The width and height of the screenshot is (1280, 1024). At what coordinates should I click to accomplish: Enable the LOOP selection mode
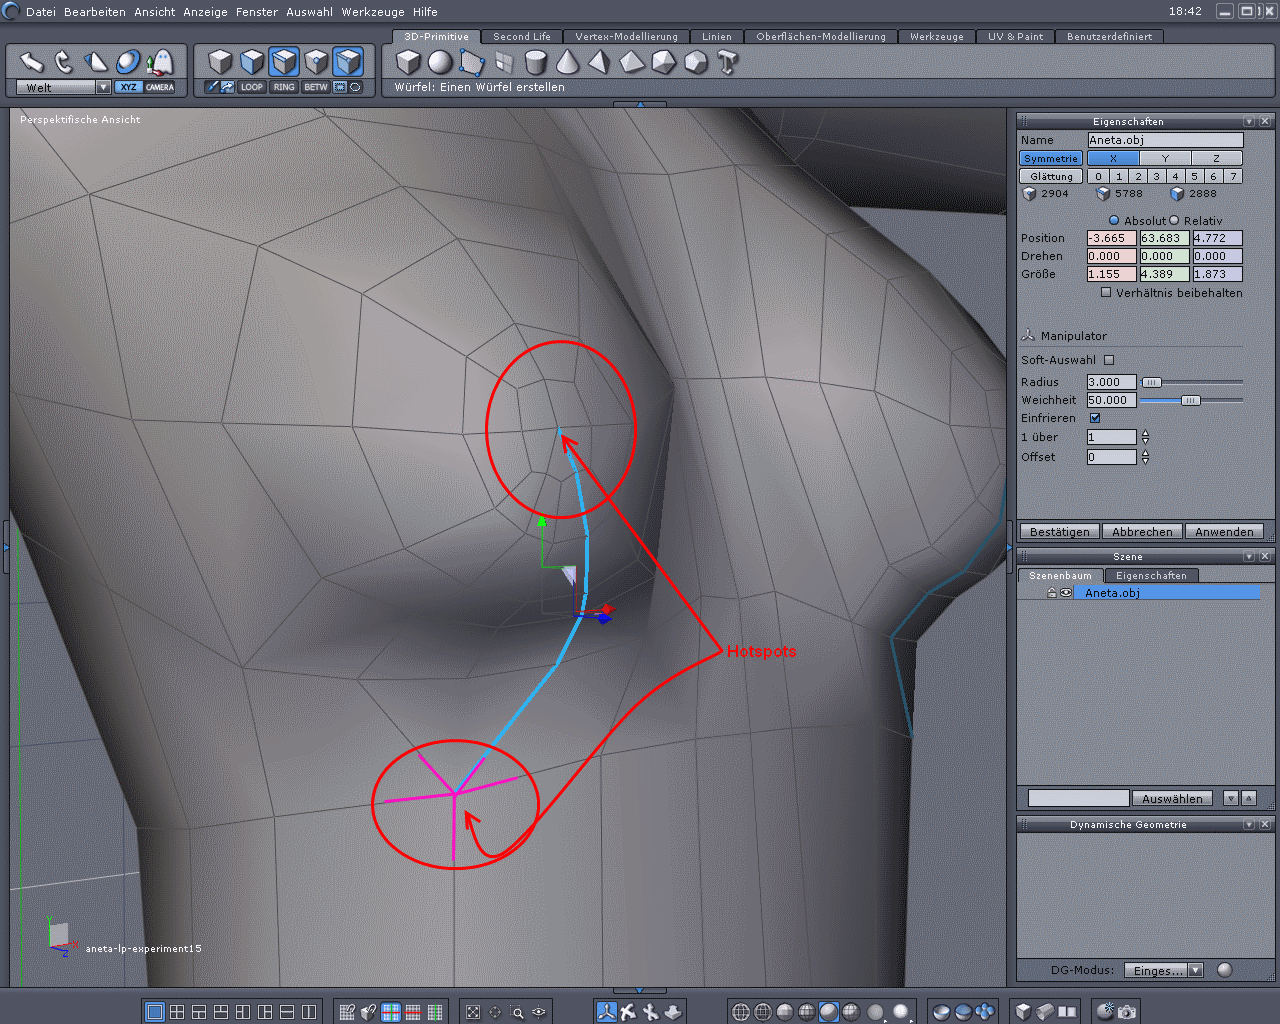[252, 87]
